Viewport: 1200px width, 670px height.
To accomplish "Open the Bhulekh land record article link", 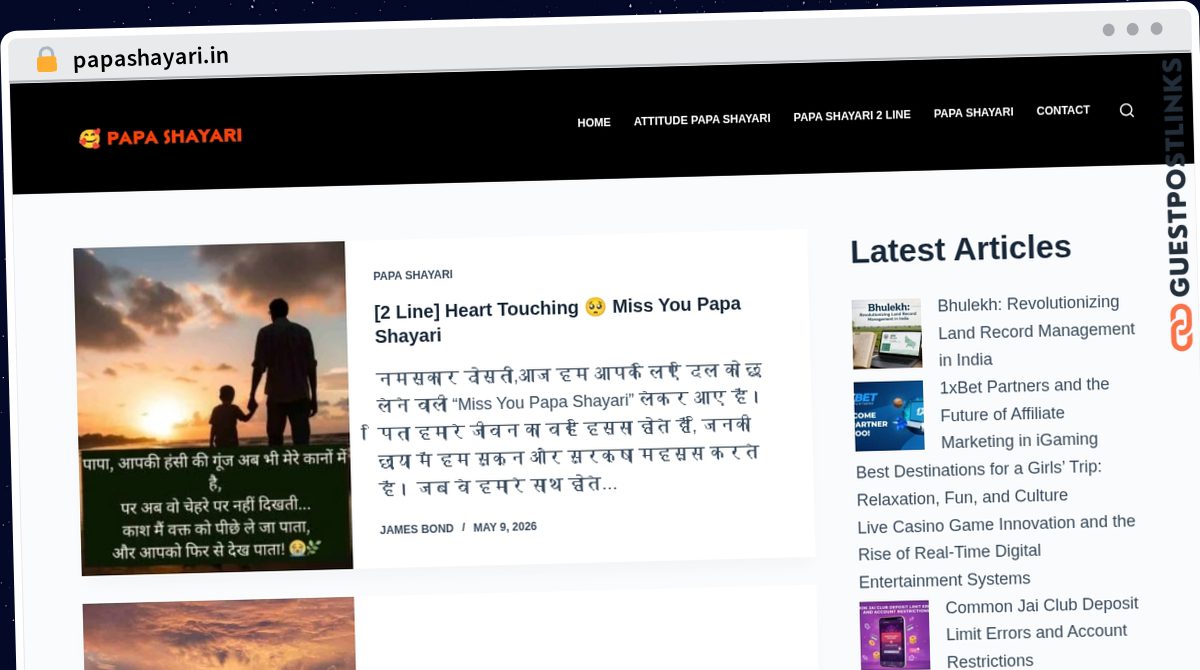I will [1036, 330].
